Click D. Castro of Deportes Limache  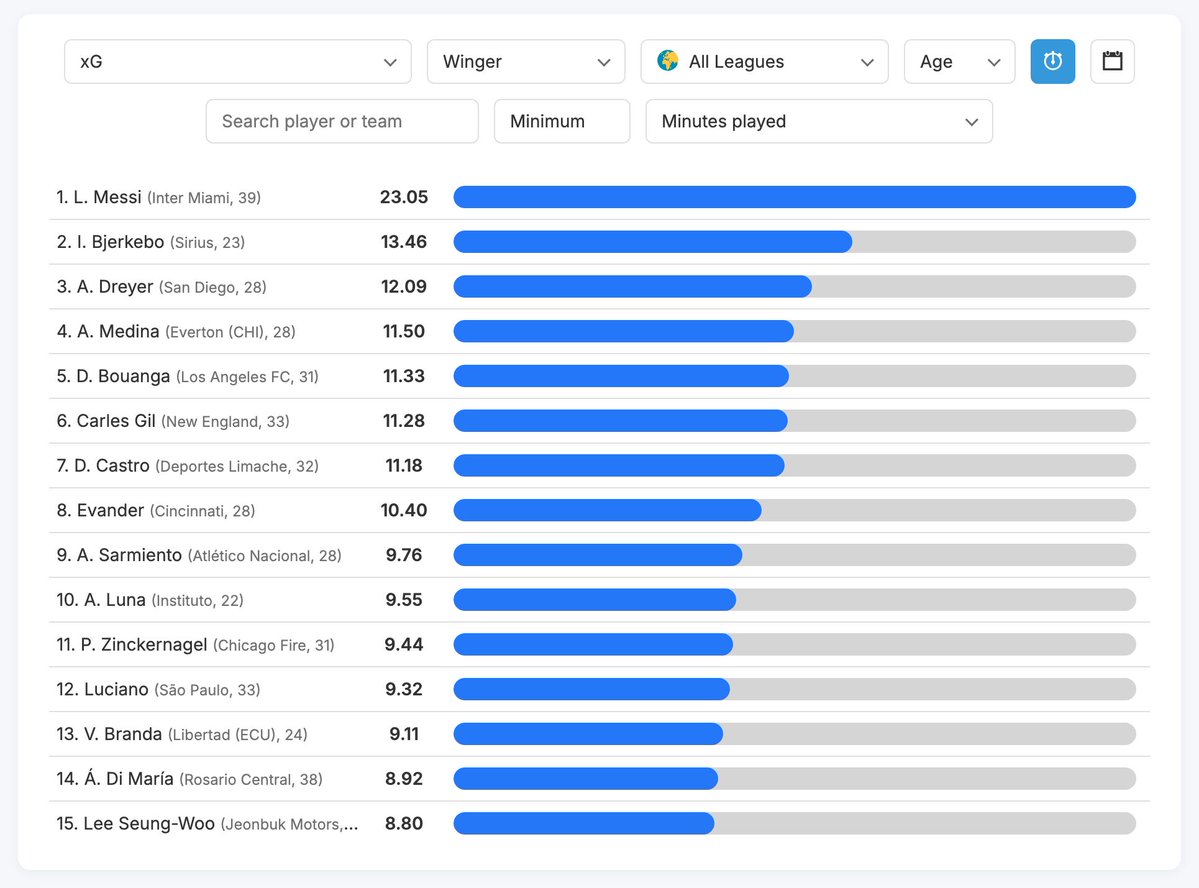[187, 466]
